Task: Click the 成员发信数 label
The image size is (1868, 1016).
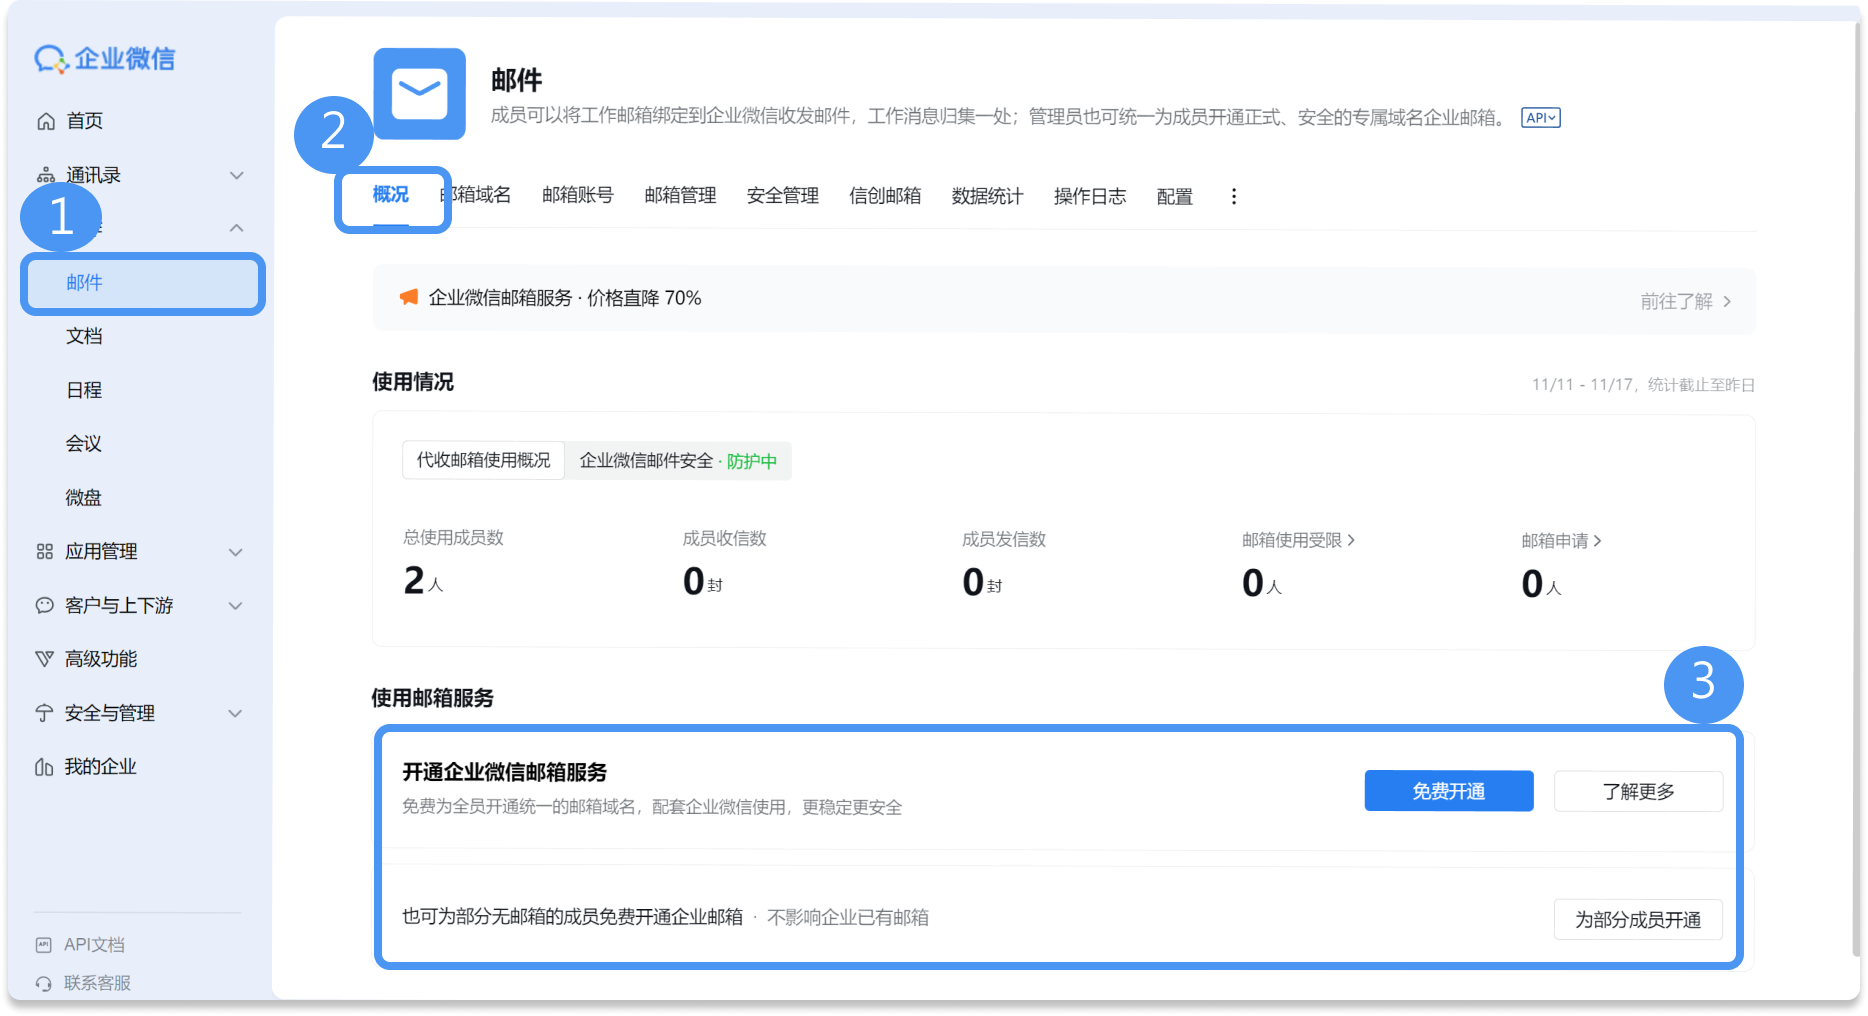Action: (x=1004, y=540)
